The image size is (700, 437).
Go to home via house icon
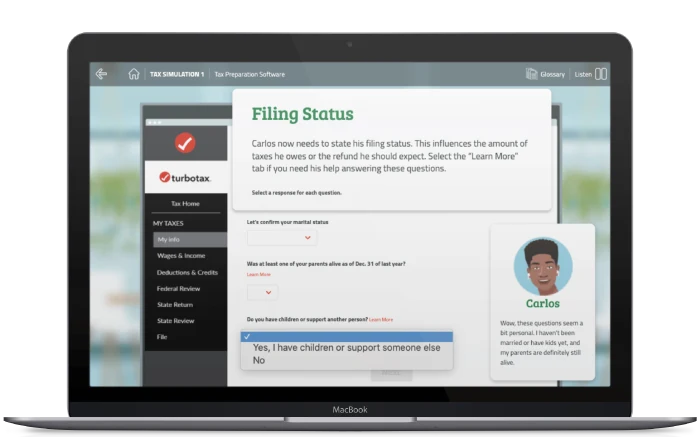[133, 74]
